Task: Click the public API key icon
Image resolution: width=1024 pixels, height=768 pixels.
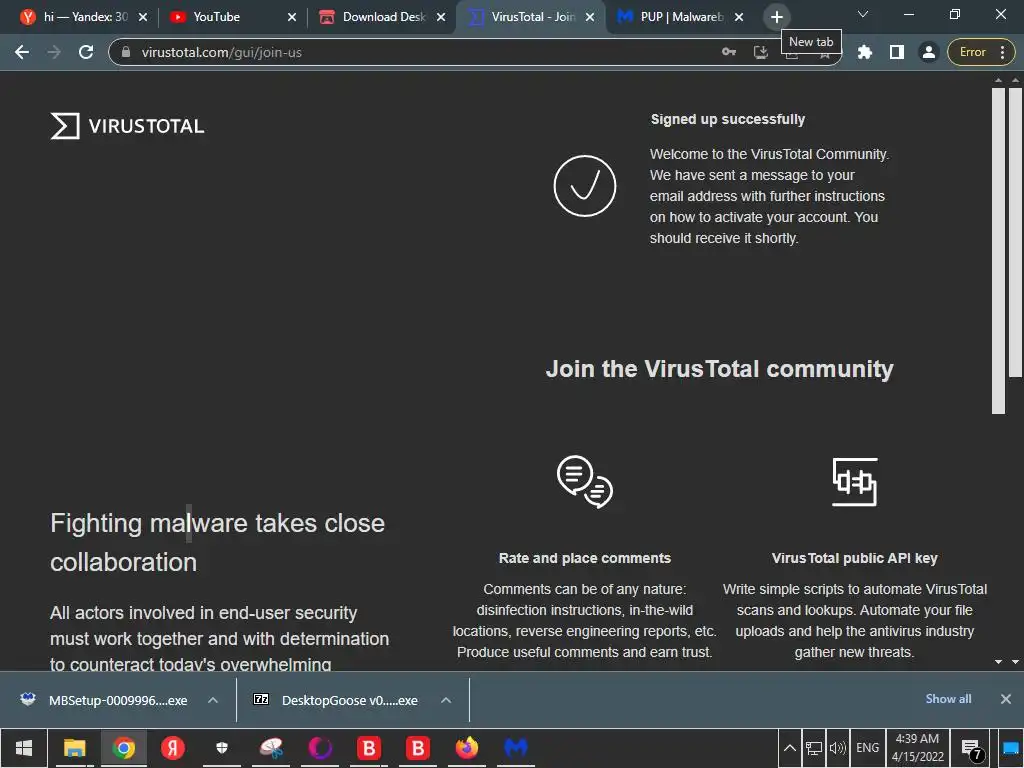Action: click(x=854, y=482)
